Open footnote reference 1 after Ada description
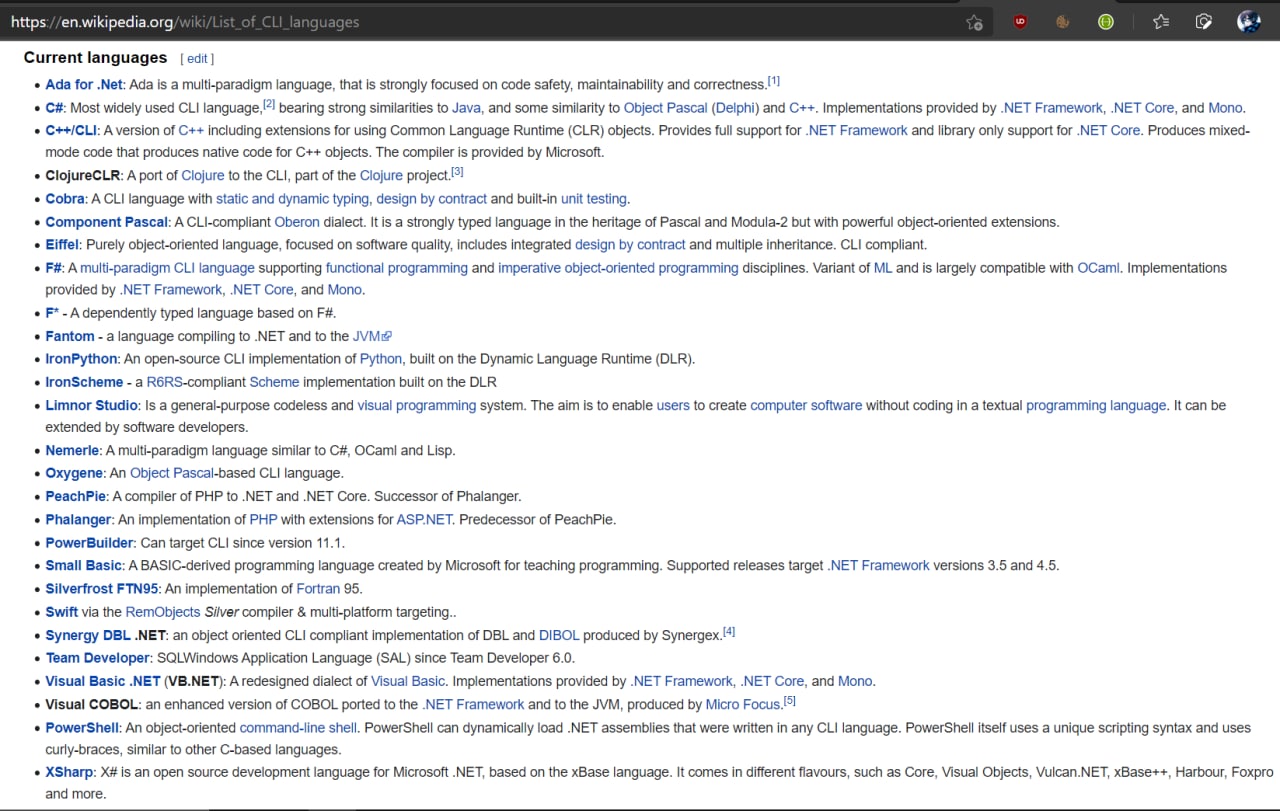Screen dimensions: 1280x811 [x=774, y=81]
